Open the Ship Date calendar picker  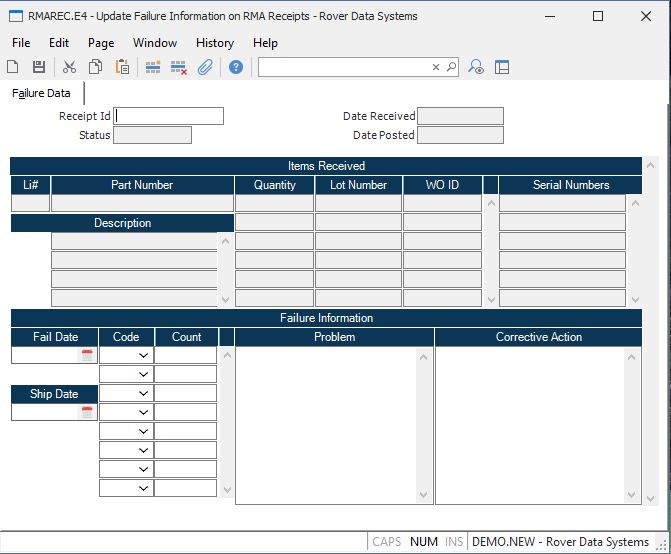click(87, 412)
